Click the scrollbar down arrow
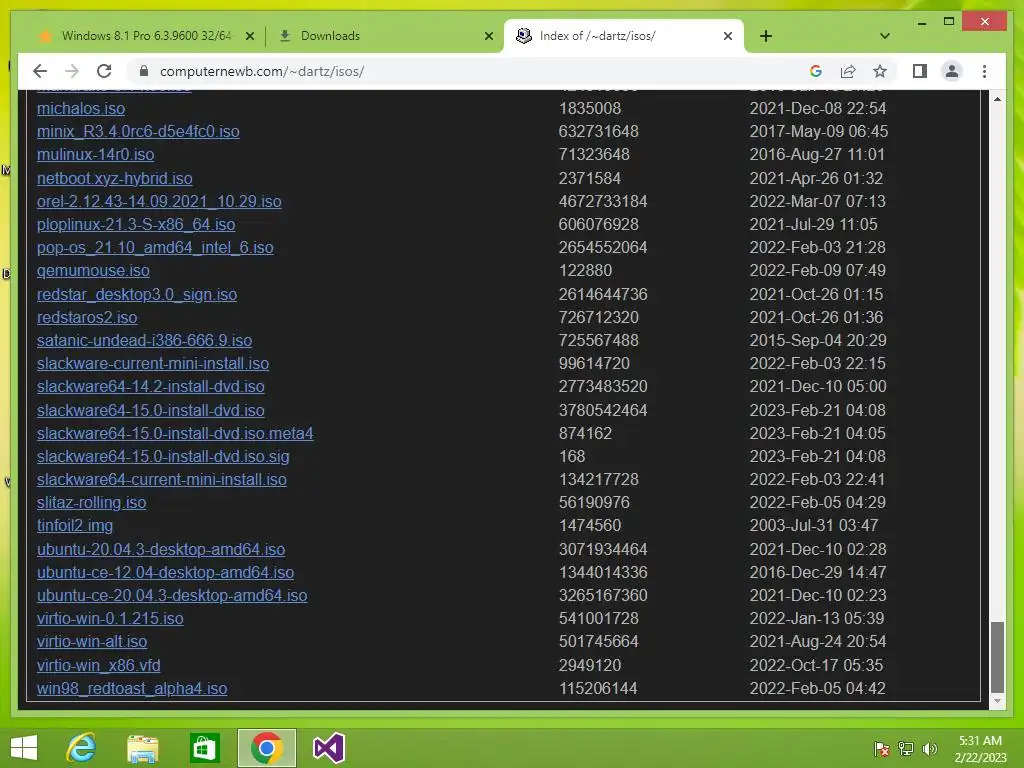The image size is (1024, 768). point(997,701)
